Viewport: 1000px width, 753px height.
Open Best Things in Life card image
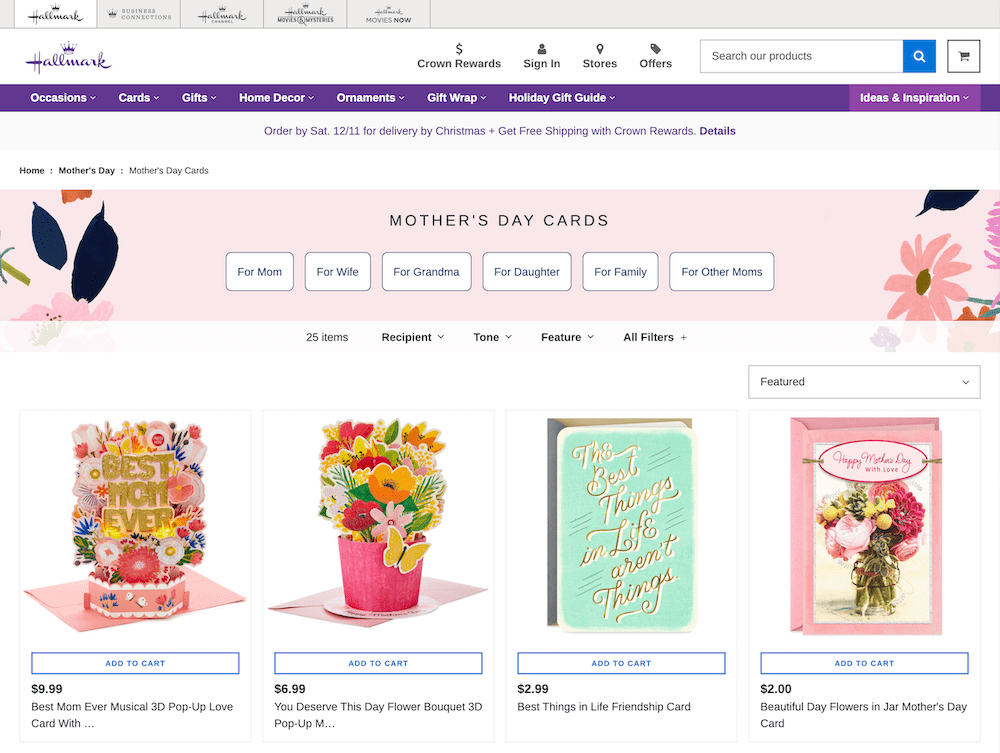tap(621, 526)
